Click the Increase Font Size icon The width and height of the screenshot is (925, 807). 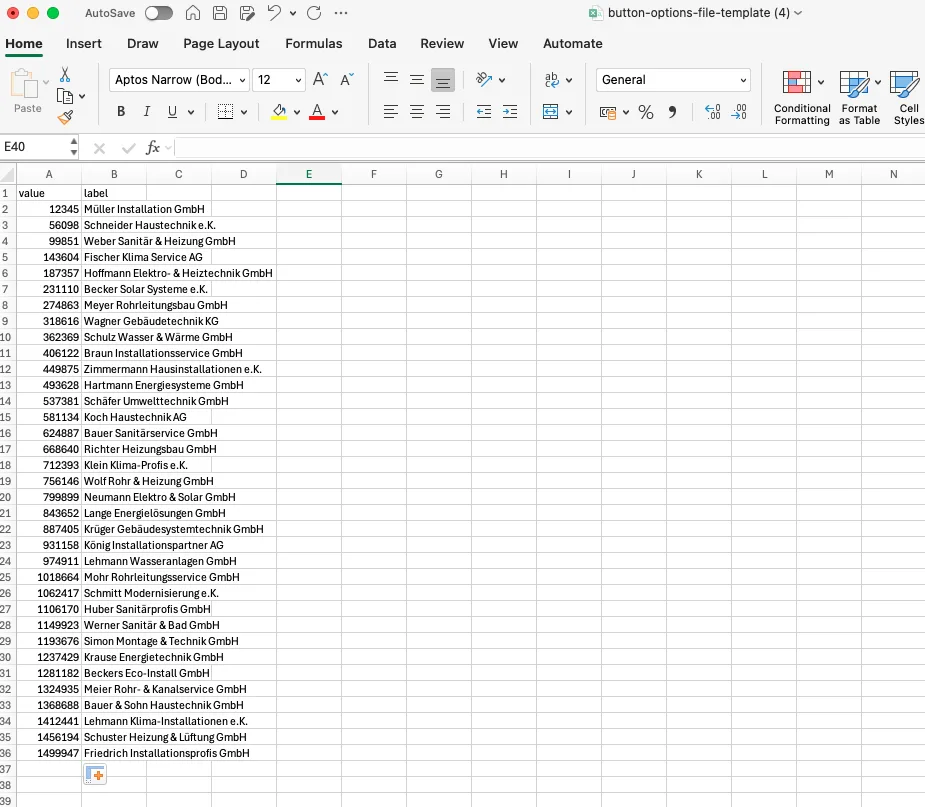tap(320, 79)
